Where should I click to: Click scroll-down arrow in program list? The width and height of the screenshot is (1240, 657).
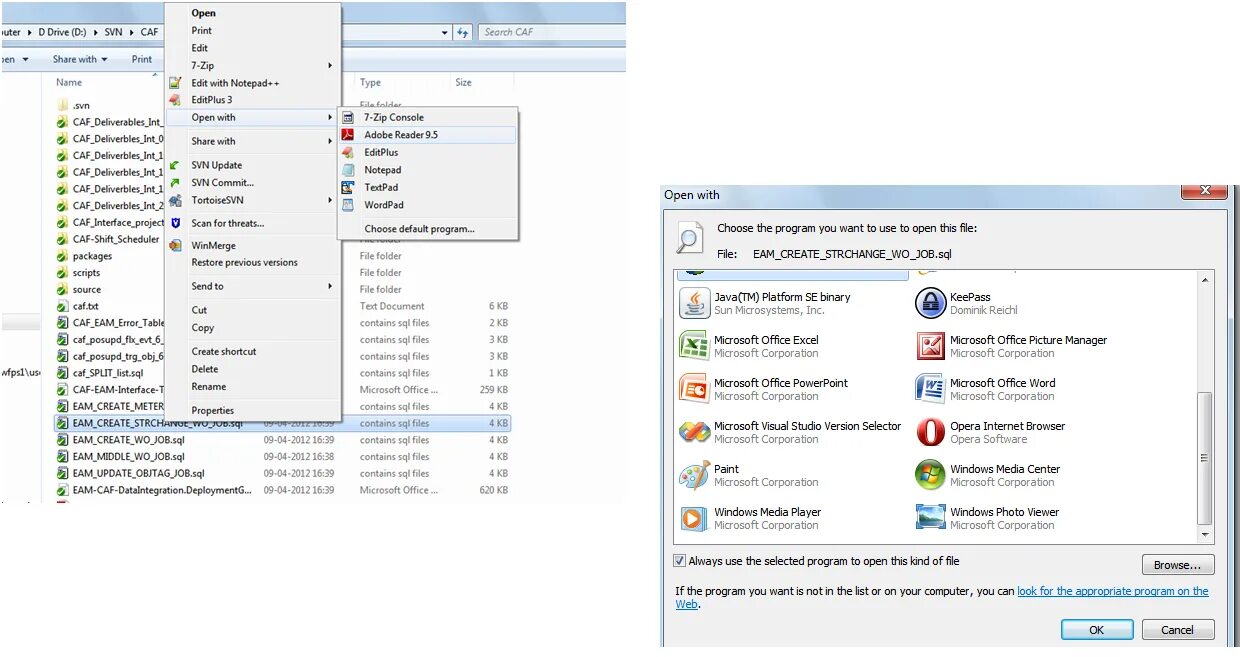tap(1205, 535)
